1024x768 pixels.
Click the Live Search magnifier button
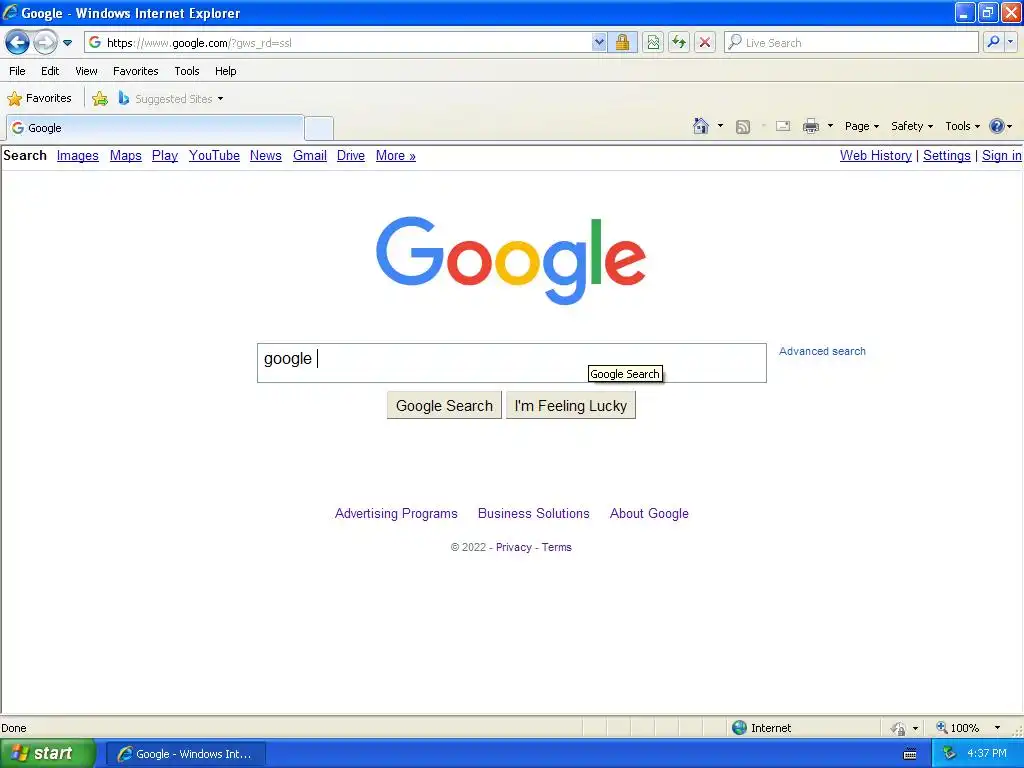pos(993,42)
